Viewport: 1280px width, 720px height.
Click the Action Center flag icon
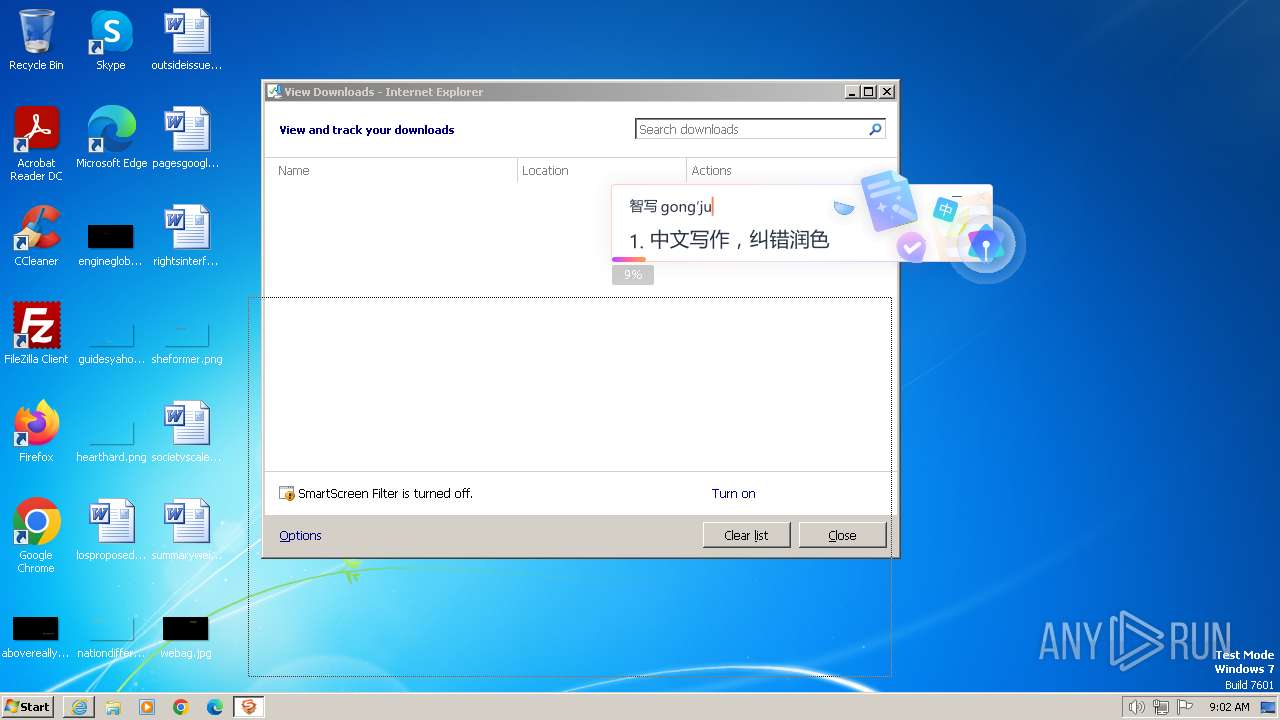tap(1185, 707)
